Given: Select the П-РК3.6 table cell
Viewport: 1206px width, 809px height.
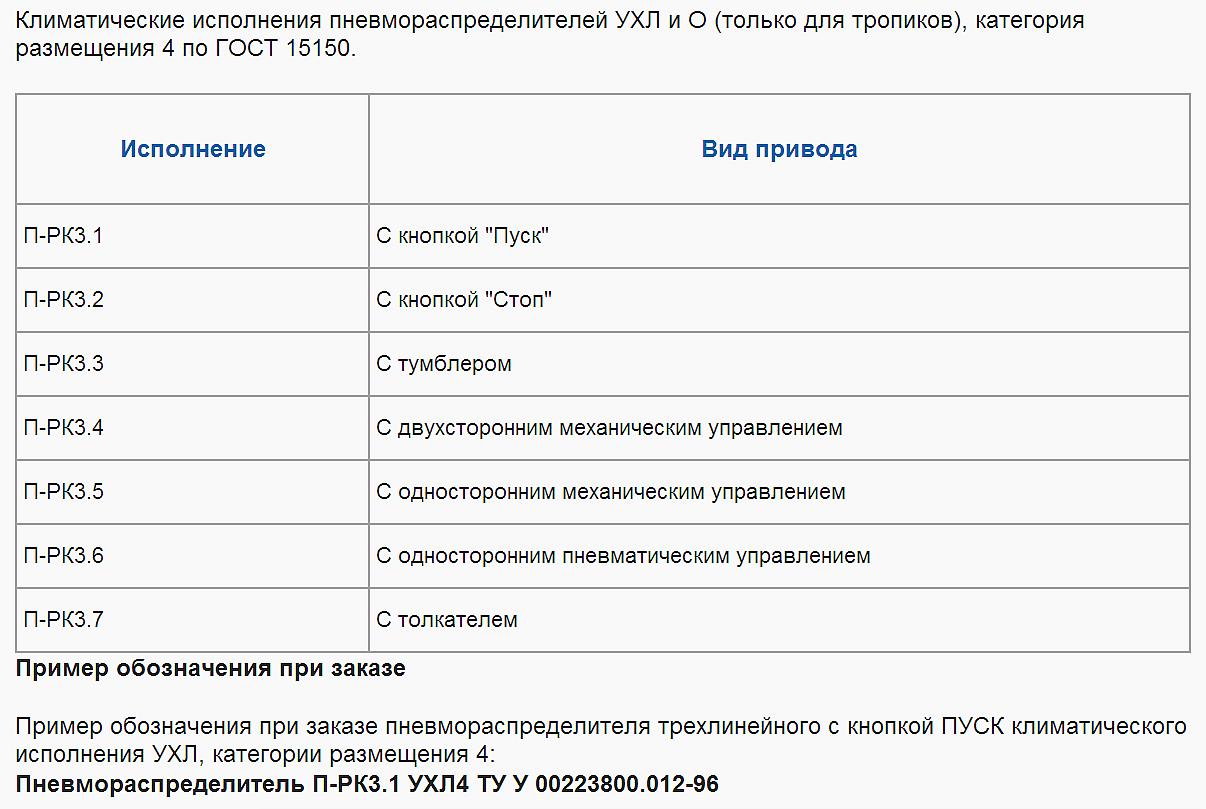Looking at the screenshot, I should point(193,556).
